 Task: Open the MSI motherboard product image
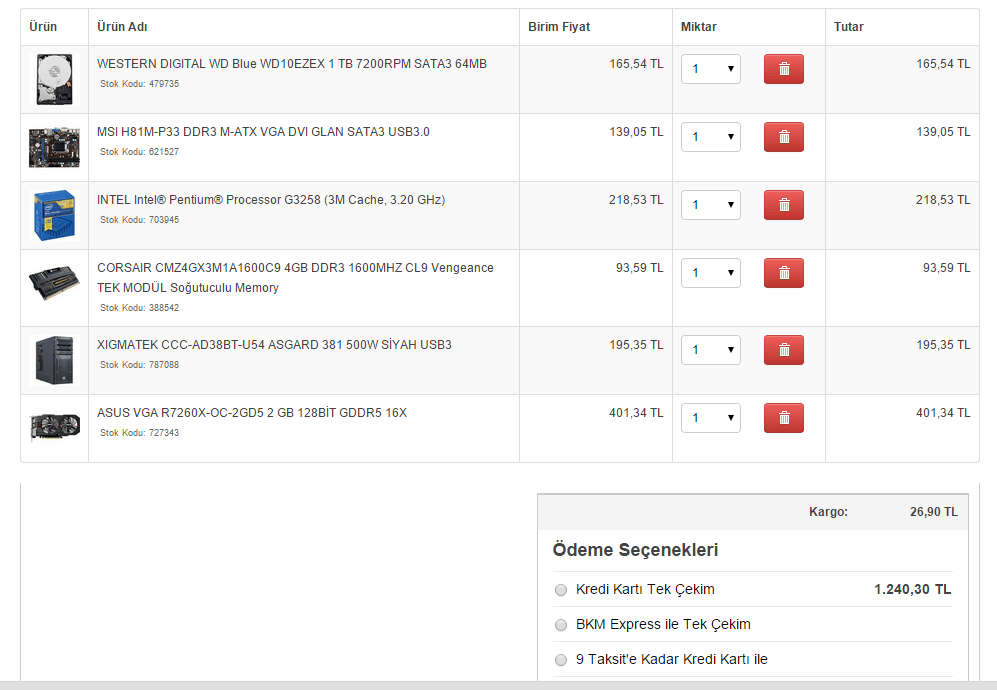(54, 148)
